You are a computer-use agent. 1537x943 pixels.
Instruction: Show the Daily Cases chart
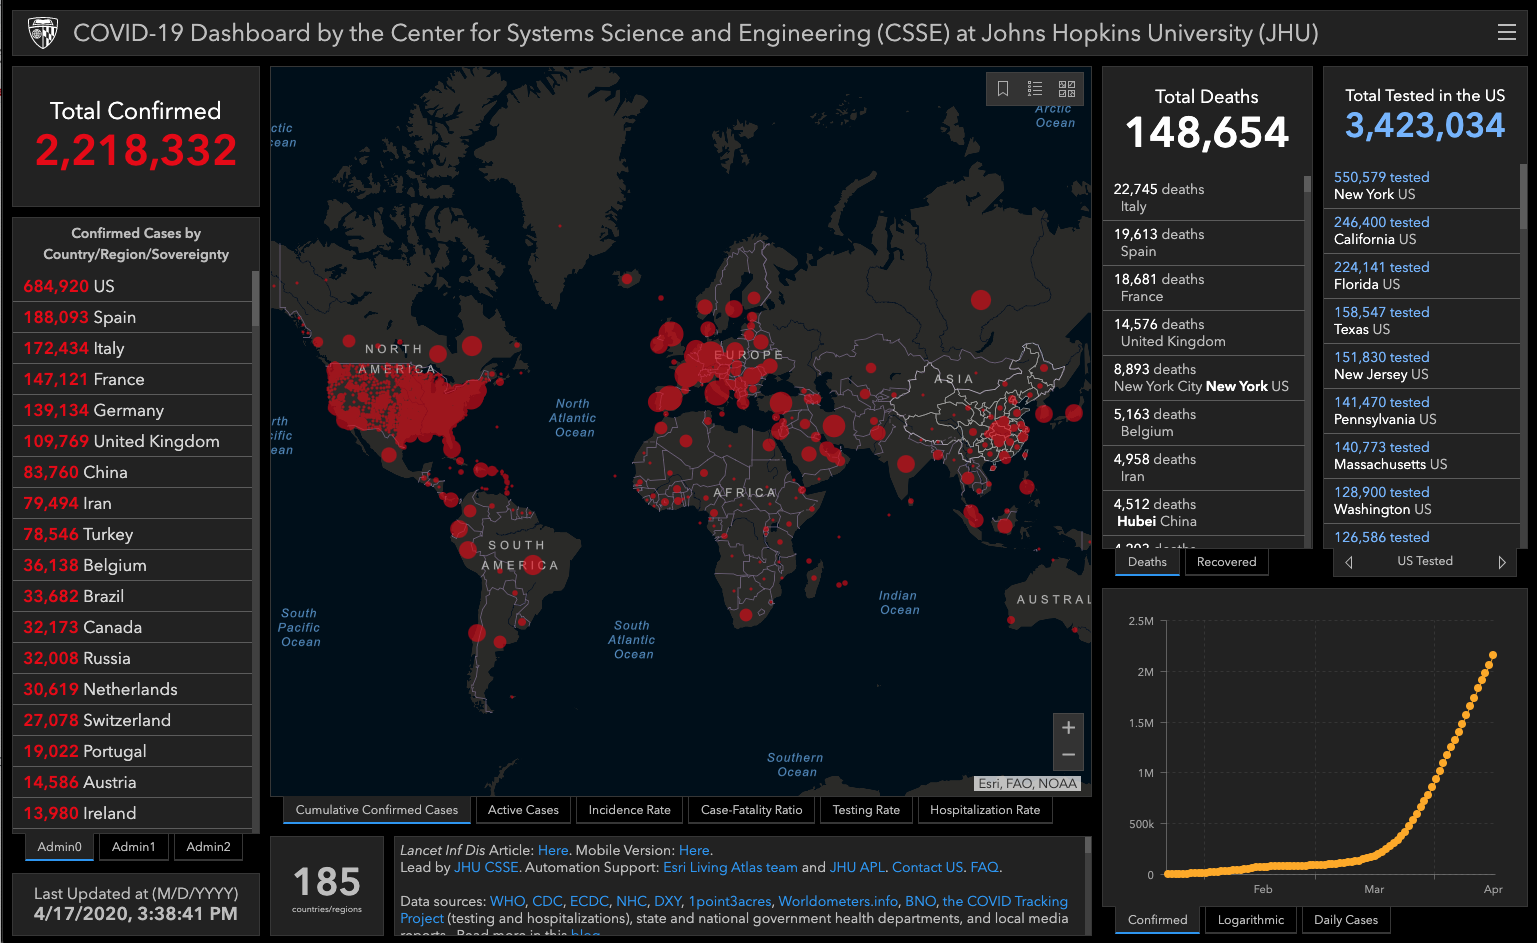[x=1345, y=919]
